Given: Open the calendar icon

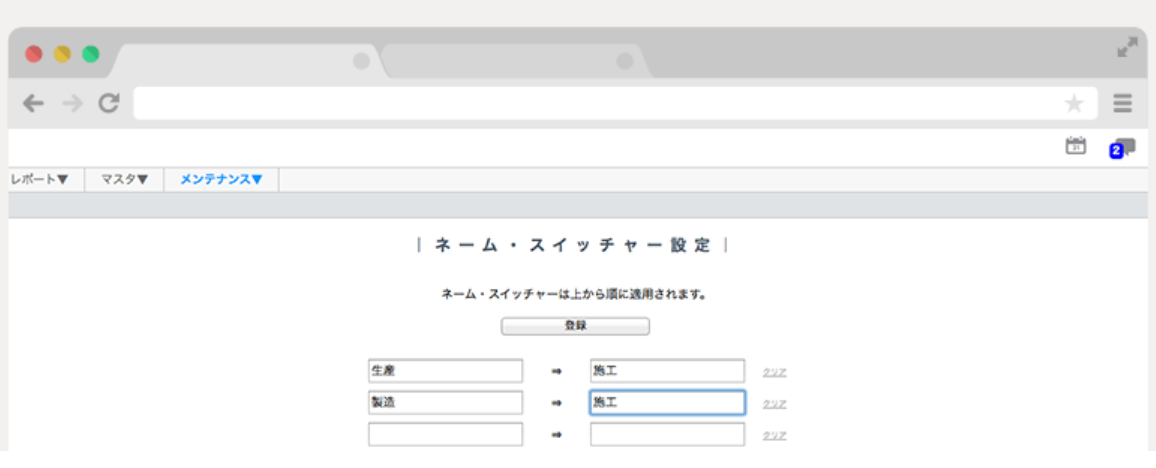Looking at the screenshot, I should click(x=1076, y=146).
